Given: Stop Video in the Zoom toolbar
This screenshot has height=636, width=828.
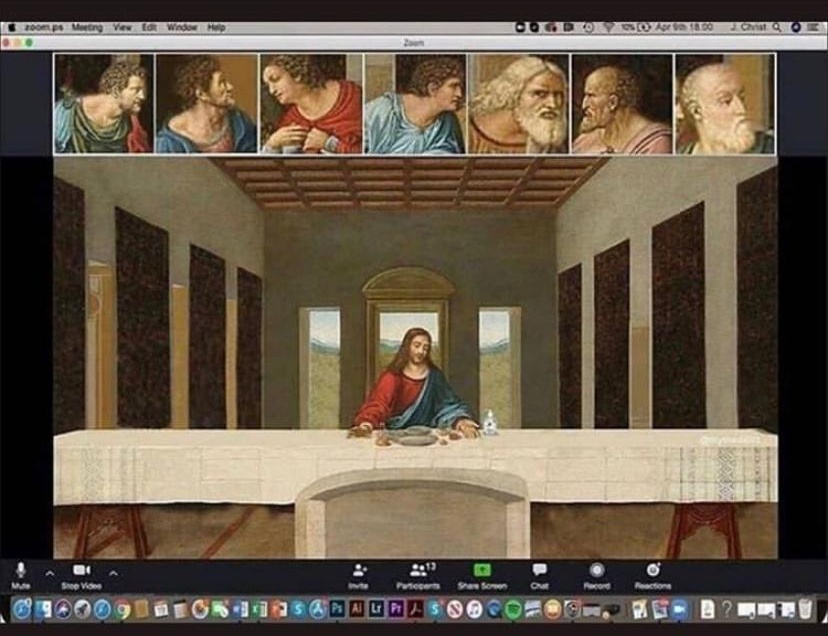Looking at the screenshot, I should pos(81,575).
